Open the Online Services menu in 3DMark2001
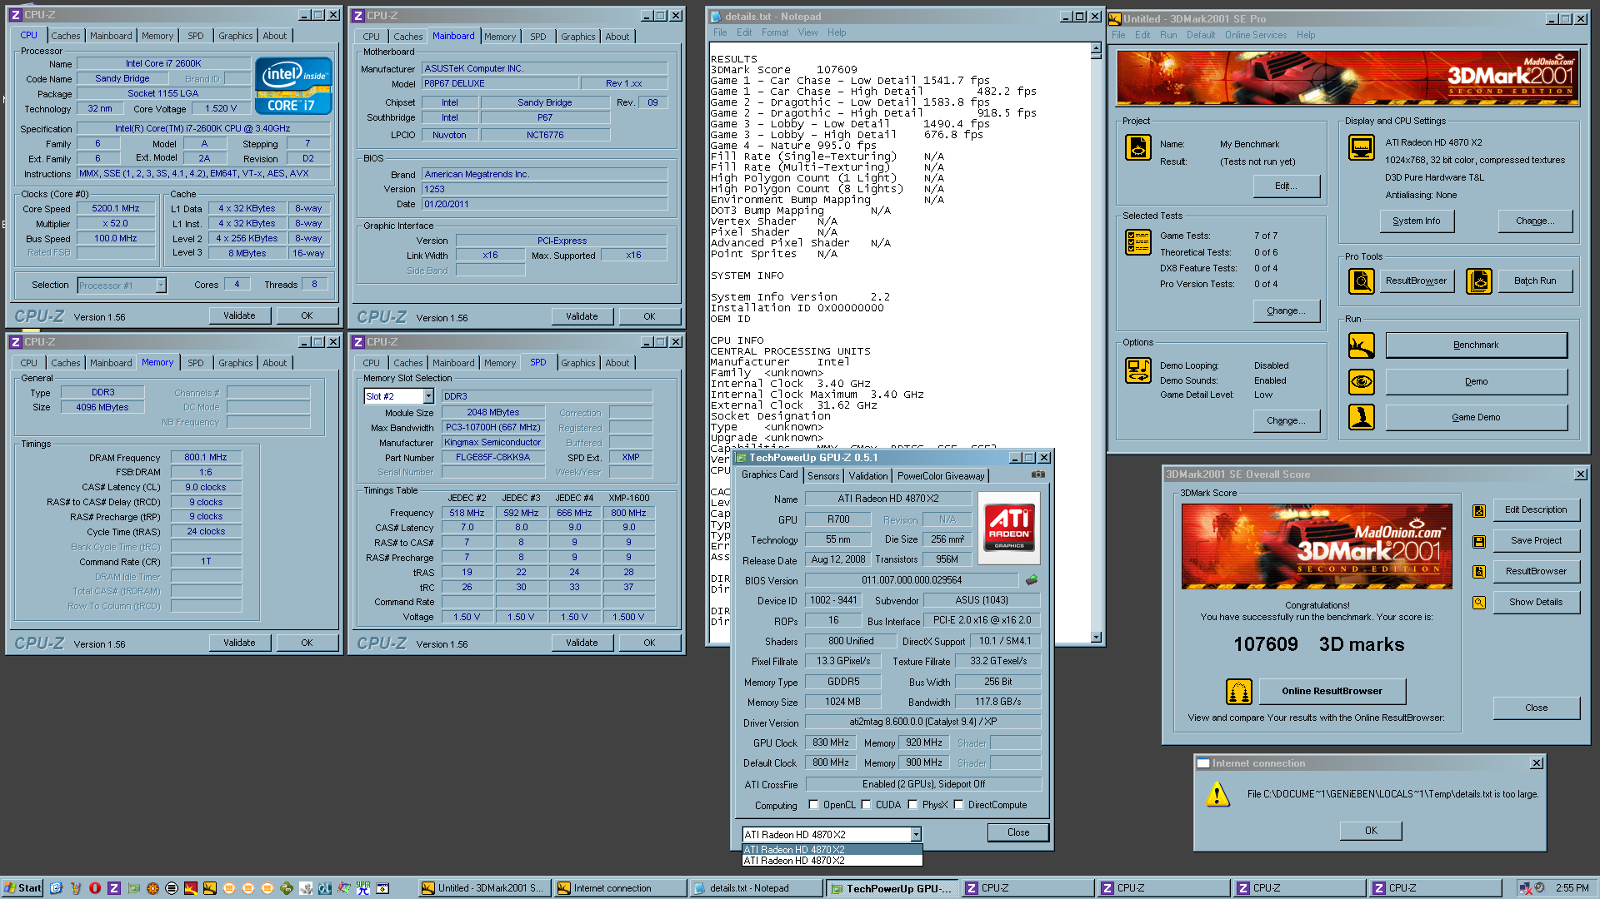The height and width of the screenshot is (899, 1600). 1256,35
